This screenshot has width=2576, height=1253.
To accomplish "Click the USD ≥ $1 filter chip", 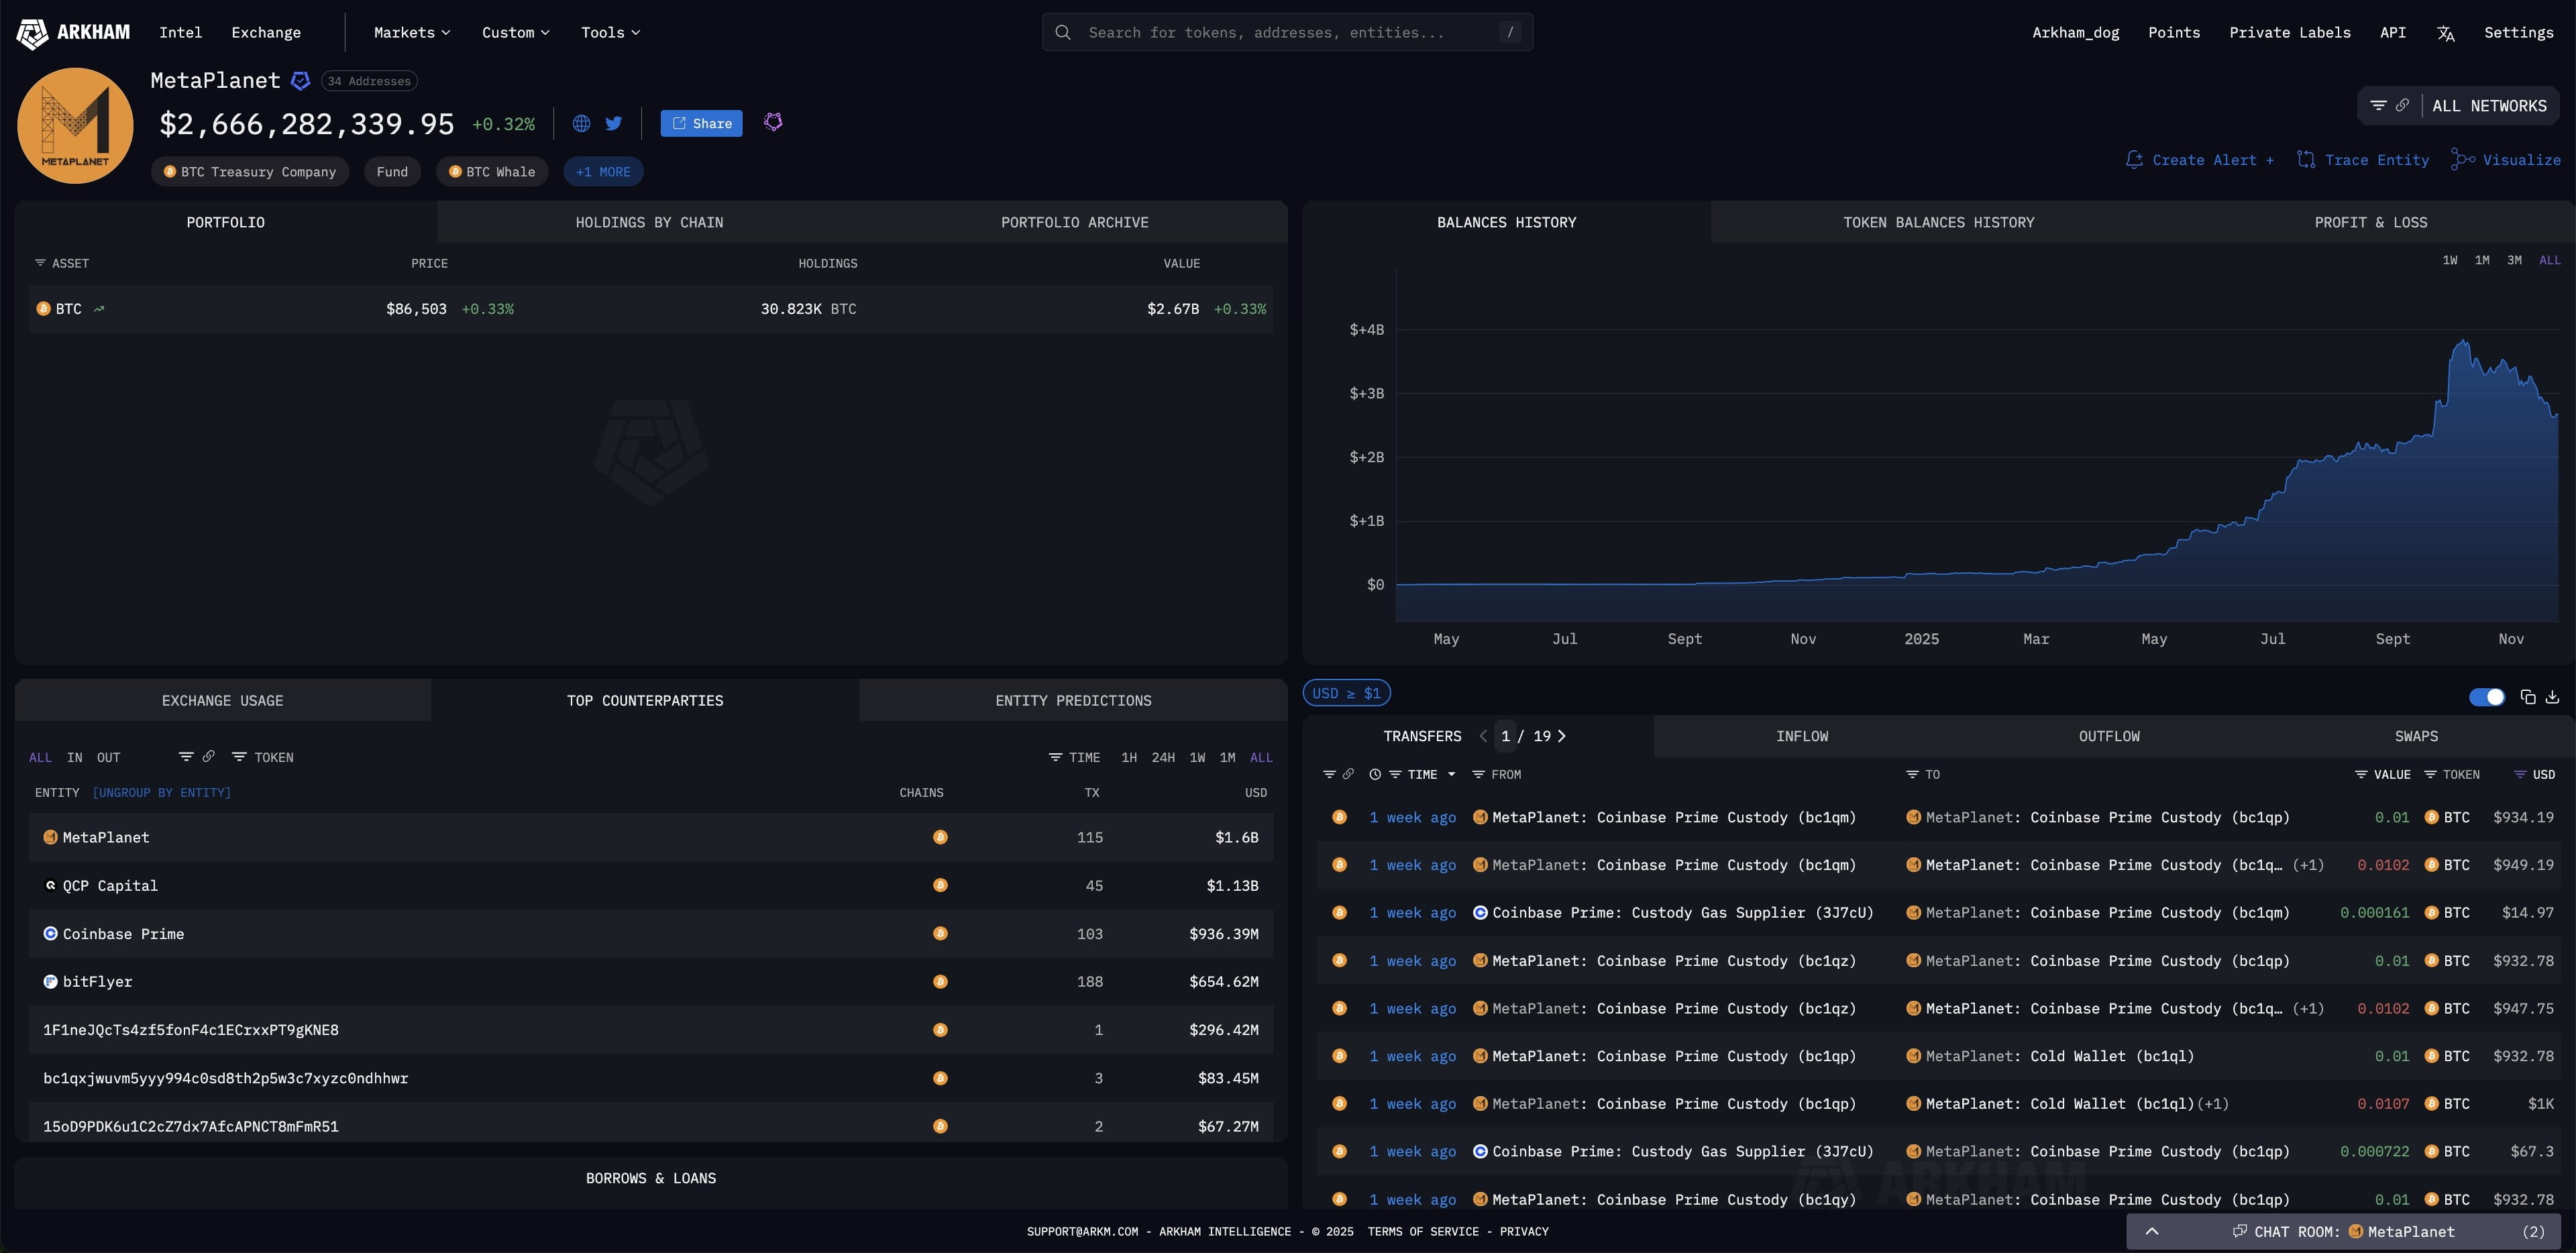I will 1346,694.
